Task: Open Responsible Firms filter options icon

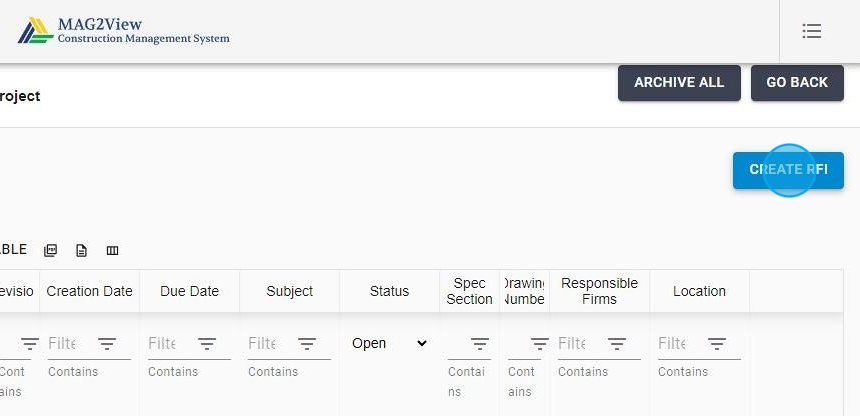Action: click(x=617, y=343)
